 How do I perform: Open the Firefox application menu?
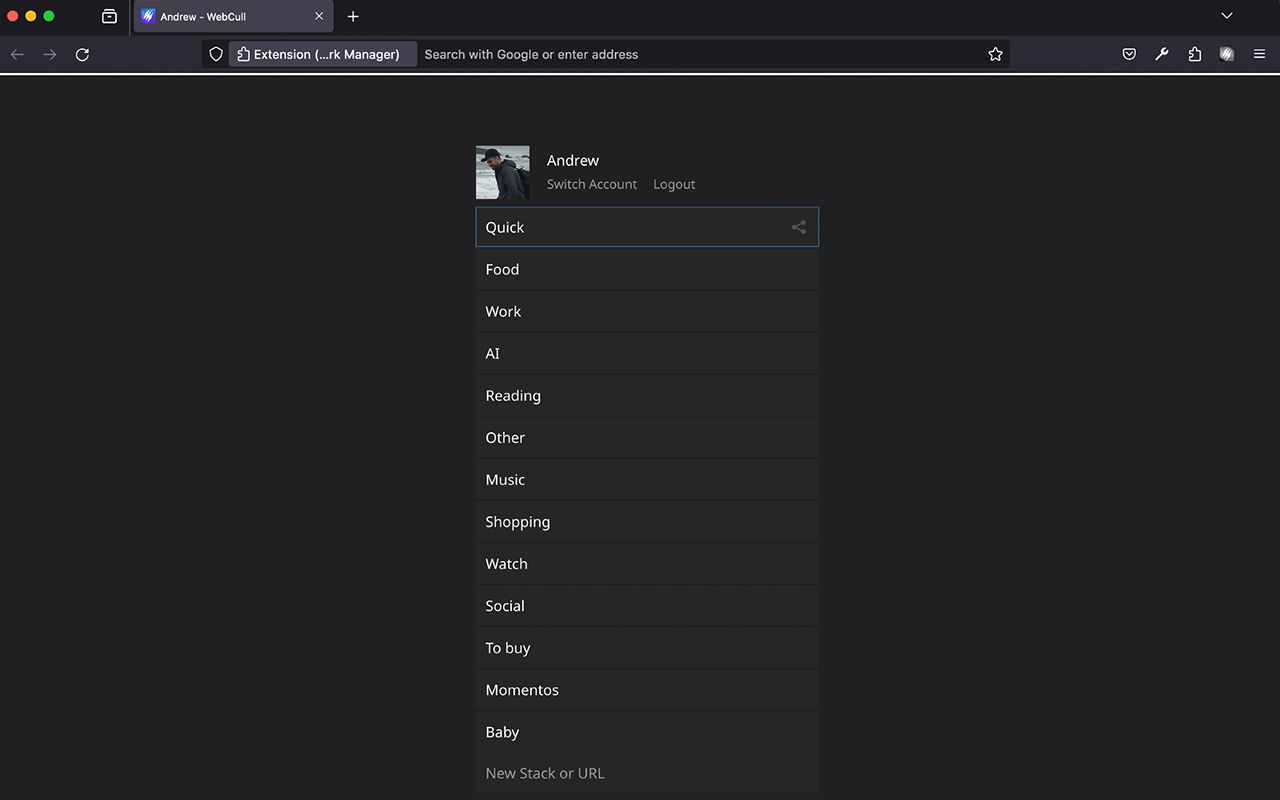coord(1259,54)
